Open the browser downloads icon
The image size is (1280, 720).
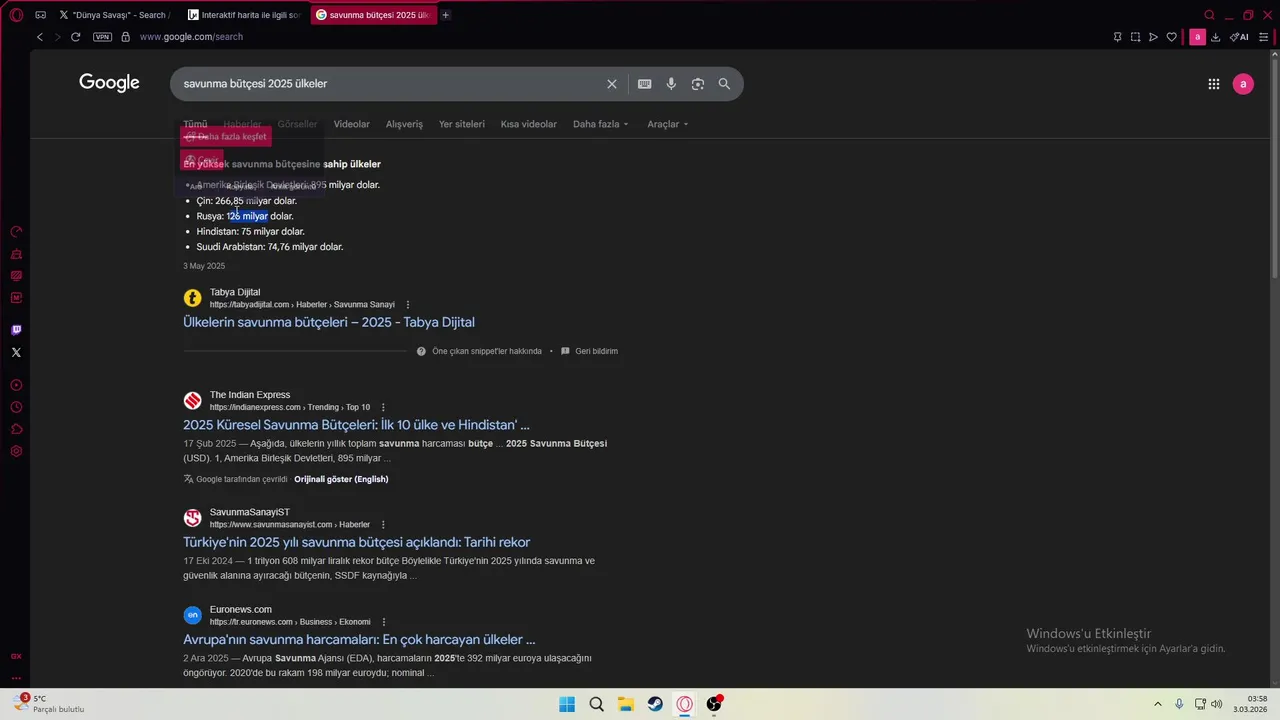[1215, 37]
